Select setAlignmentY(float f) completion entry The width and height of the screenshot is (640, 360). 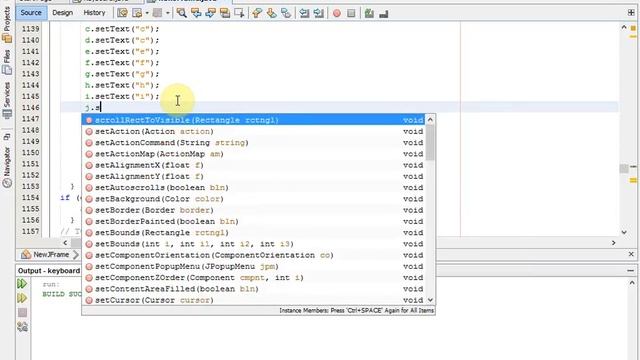[253, 176]
